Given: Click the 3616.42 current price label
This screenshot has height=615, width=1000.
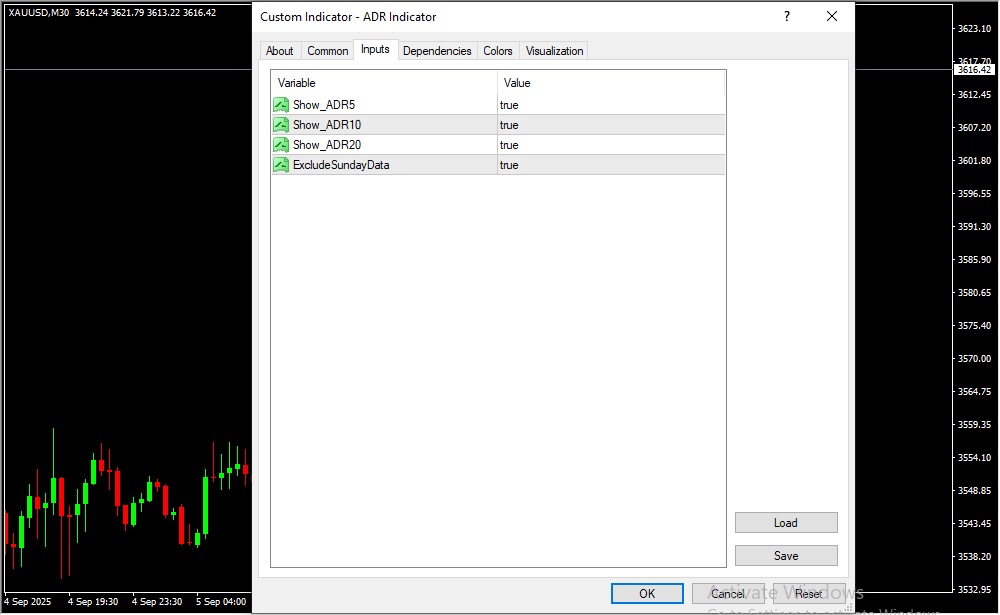Looking at the screenshot, I should 973,70.
